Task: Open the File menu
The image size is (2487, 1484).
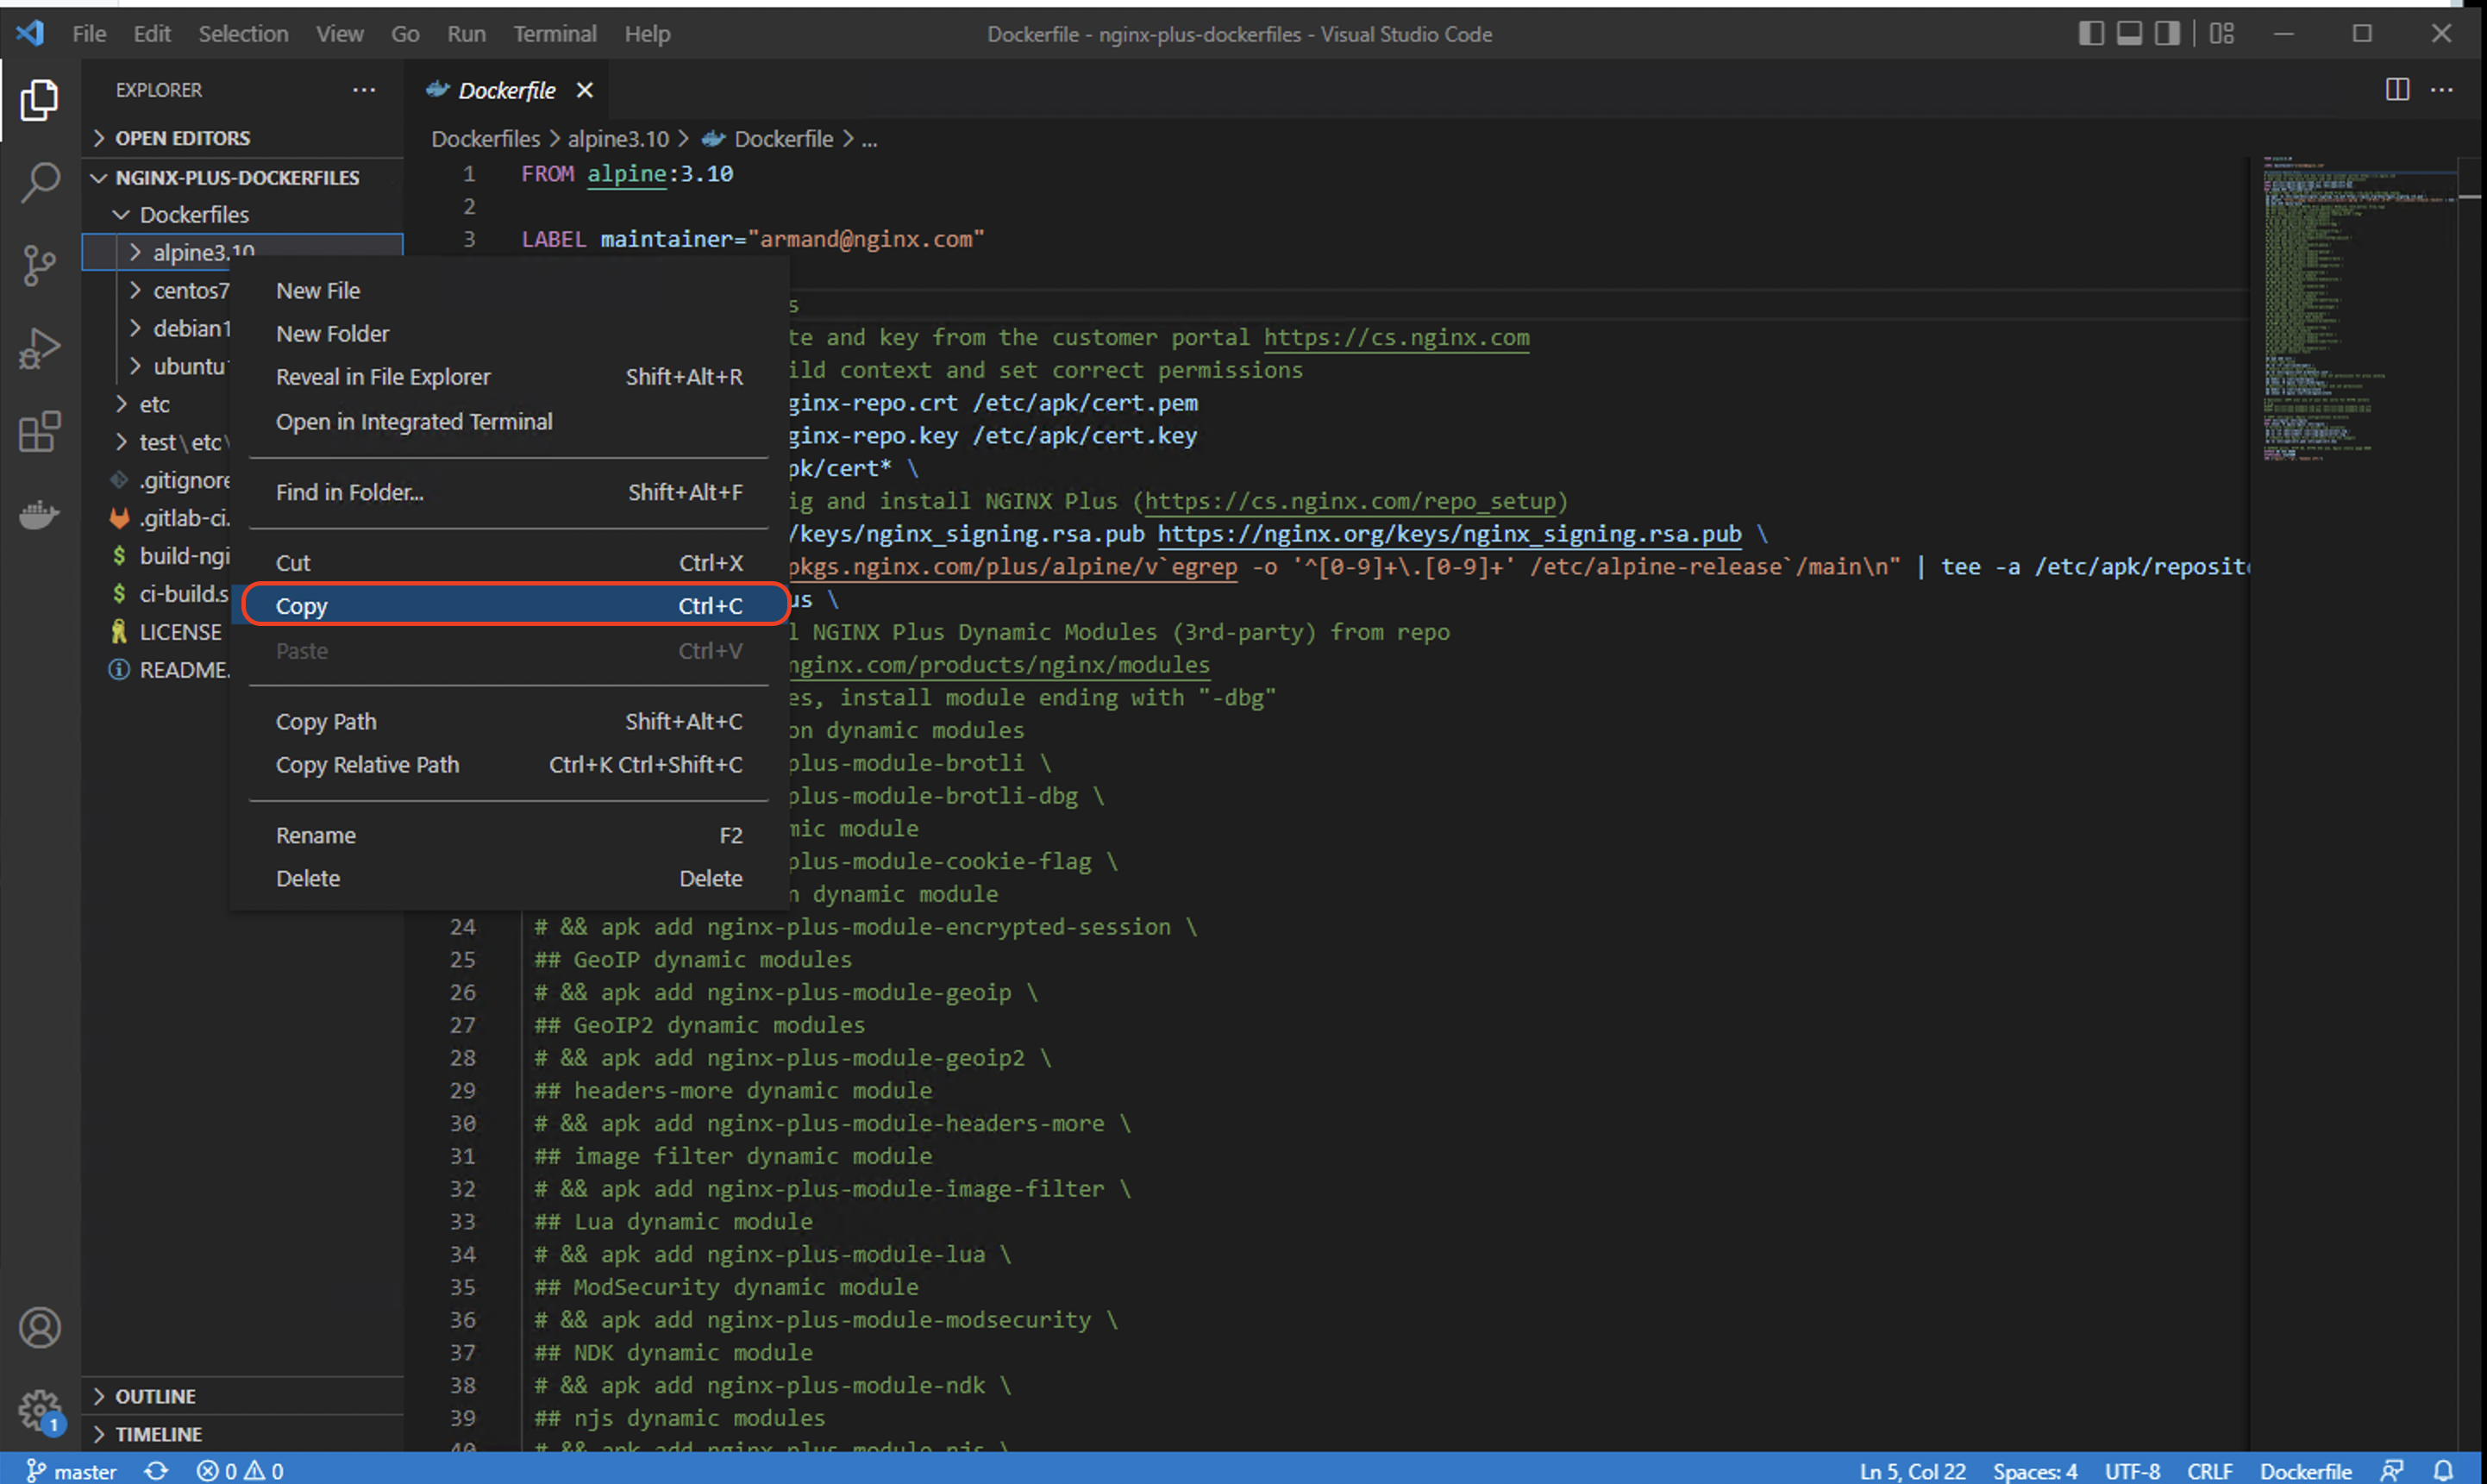Action: pos(89,34)
